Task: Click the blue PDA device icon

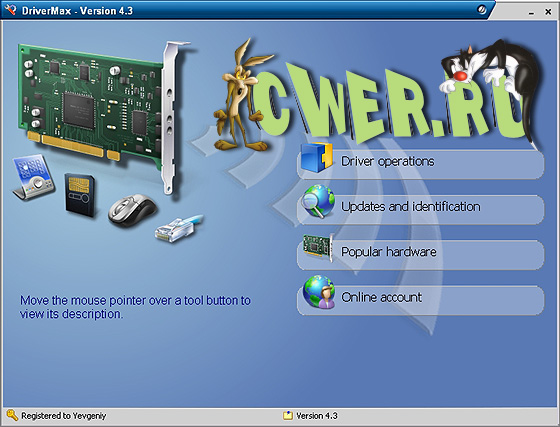Action: coord(33,177)
